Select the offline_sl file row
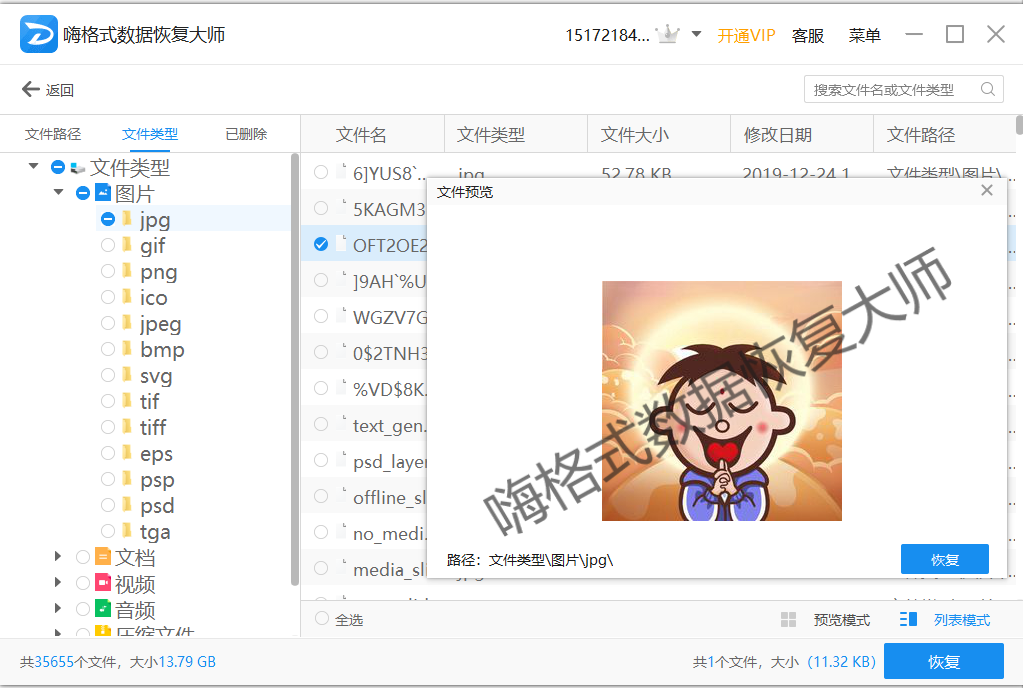 coord(365,497)
